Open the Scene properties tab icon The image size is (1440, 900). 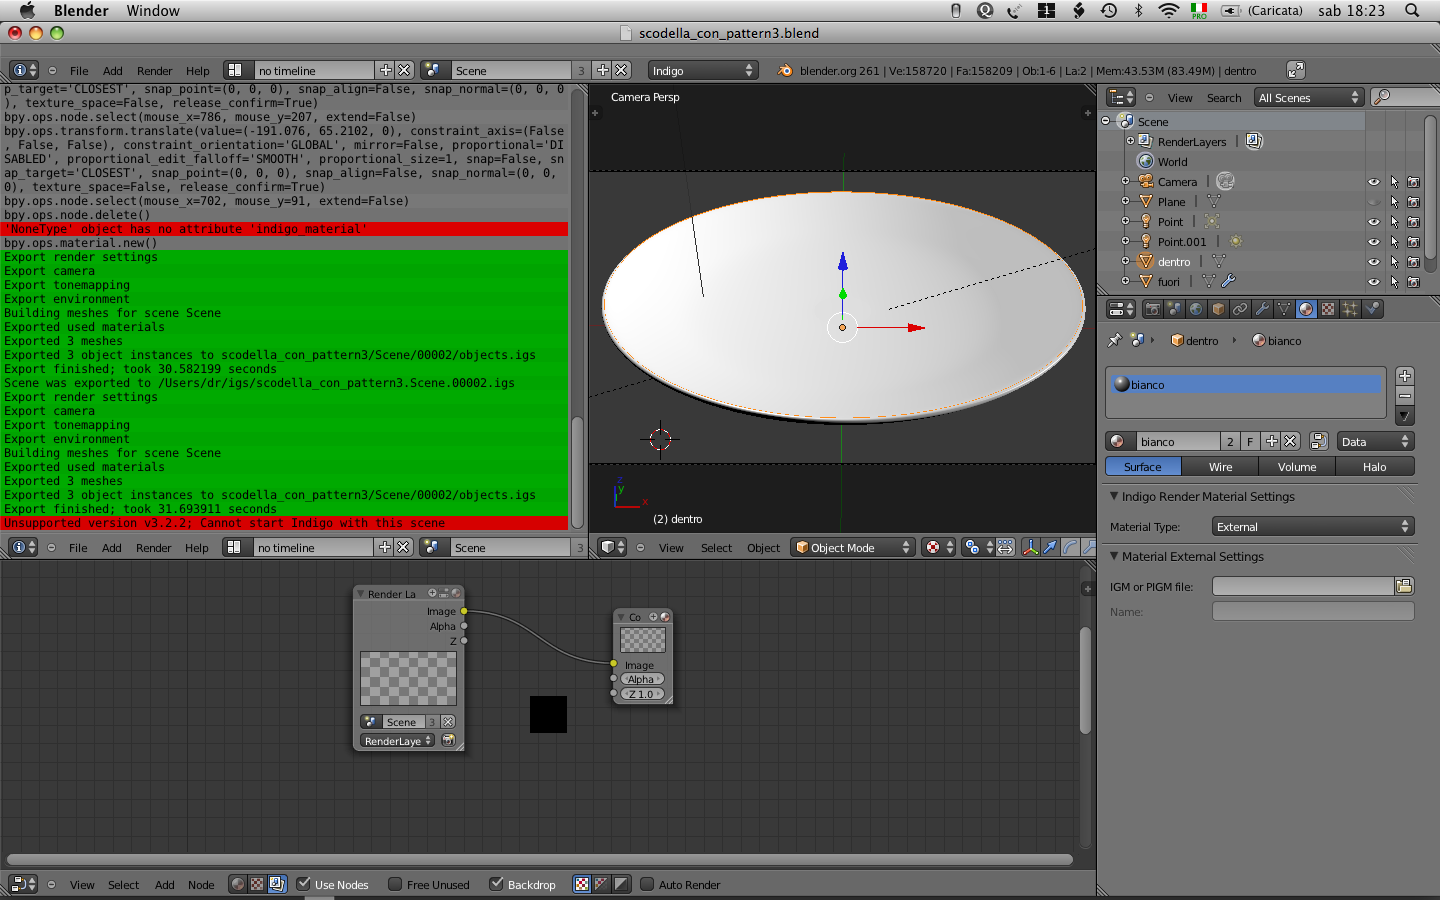(1174, 309)
